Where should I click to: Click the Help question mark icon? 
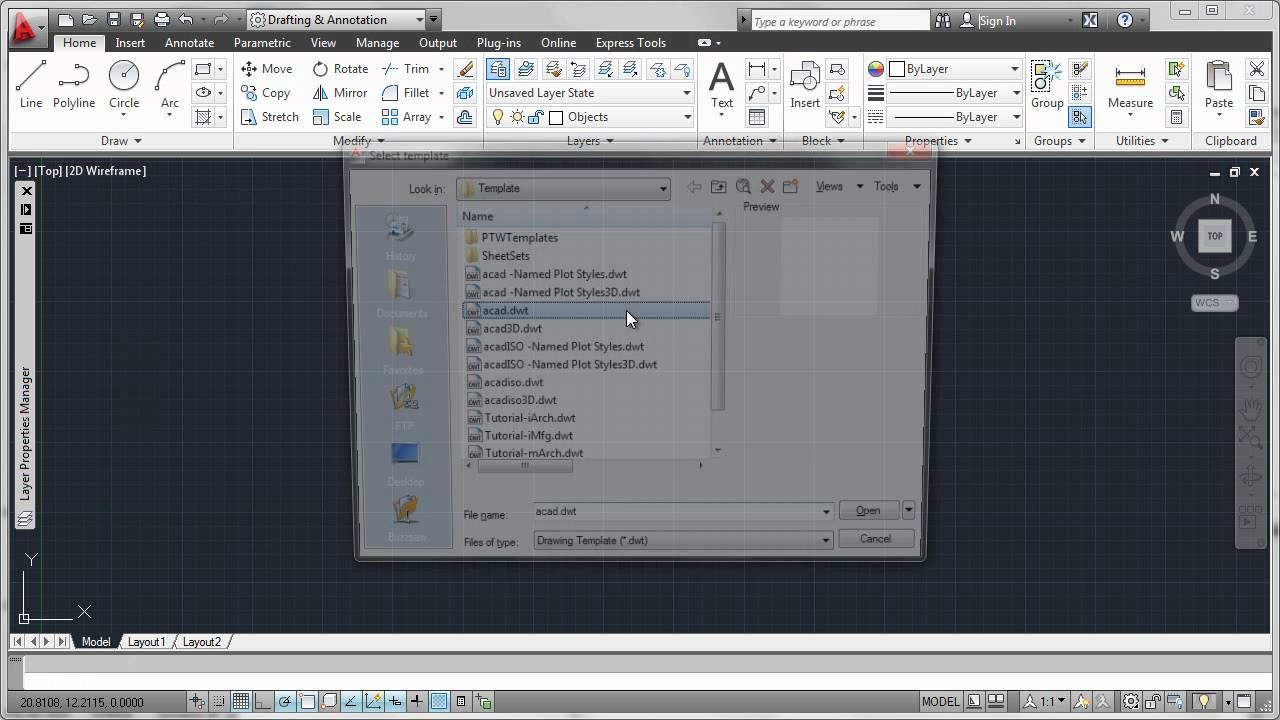pyautogui.click(x=1125, y=20)
